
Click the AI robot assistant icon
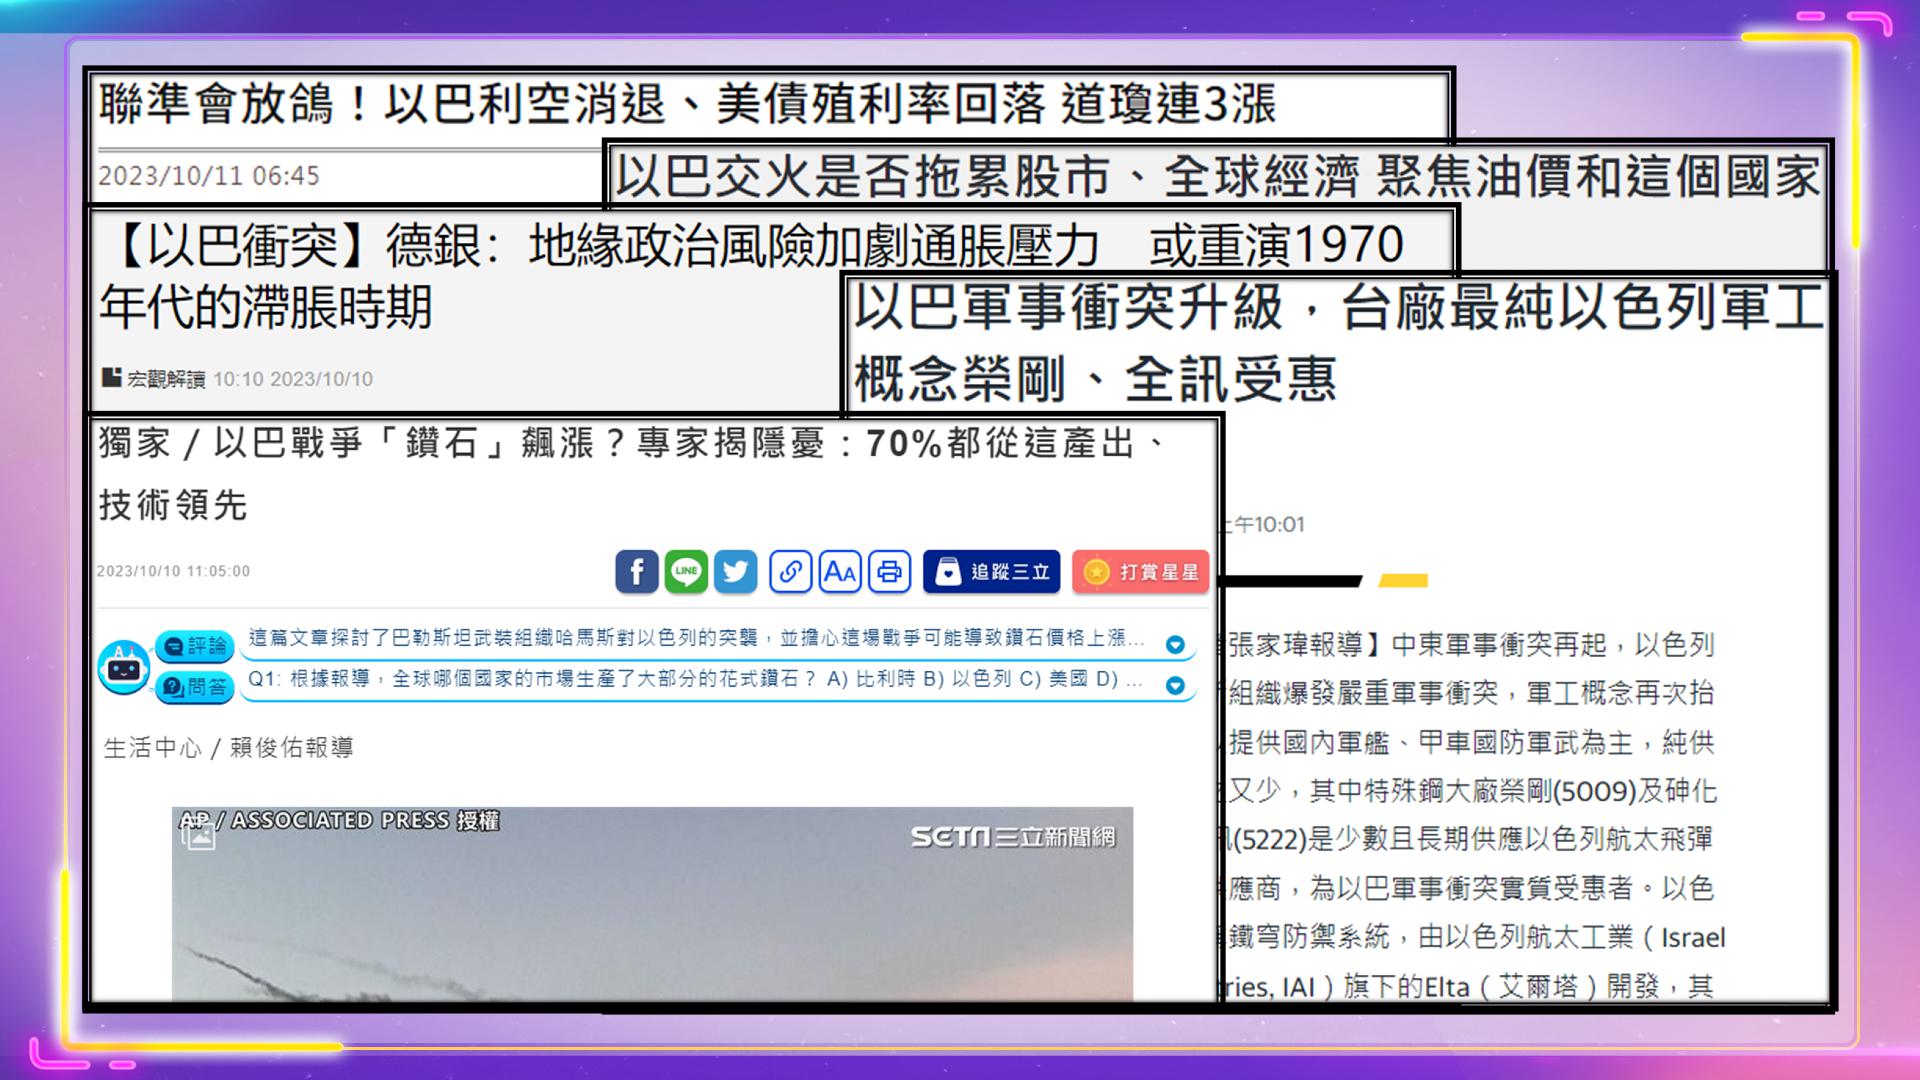coord(124,667)
